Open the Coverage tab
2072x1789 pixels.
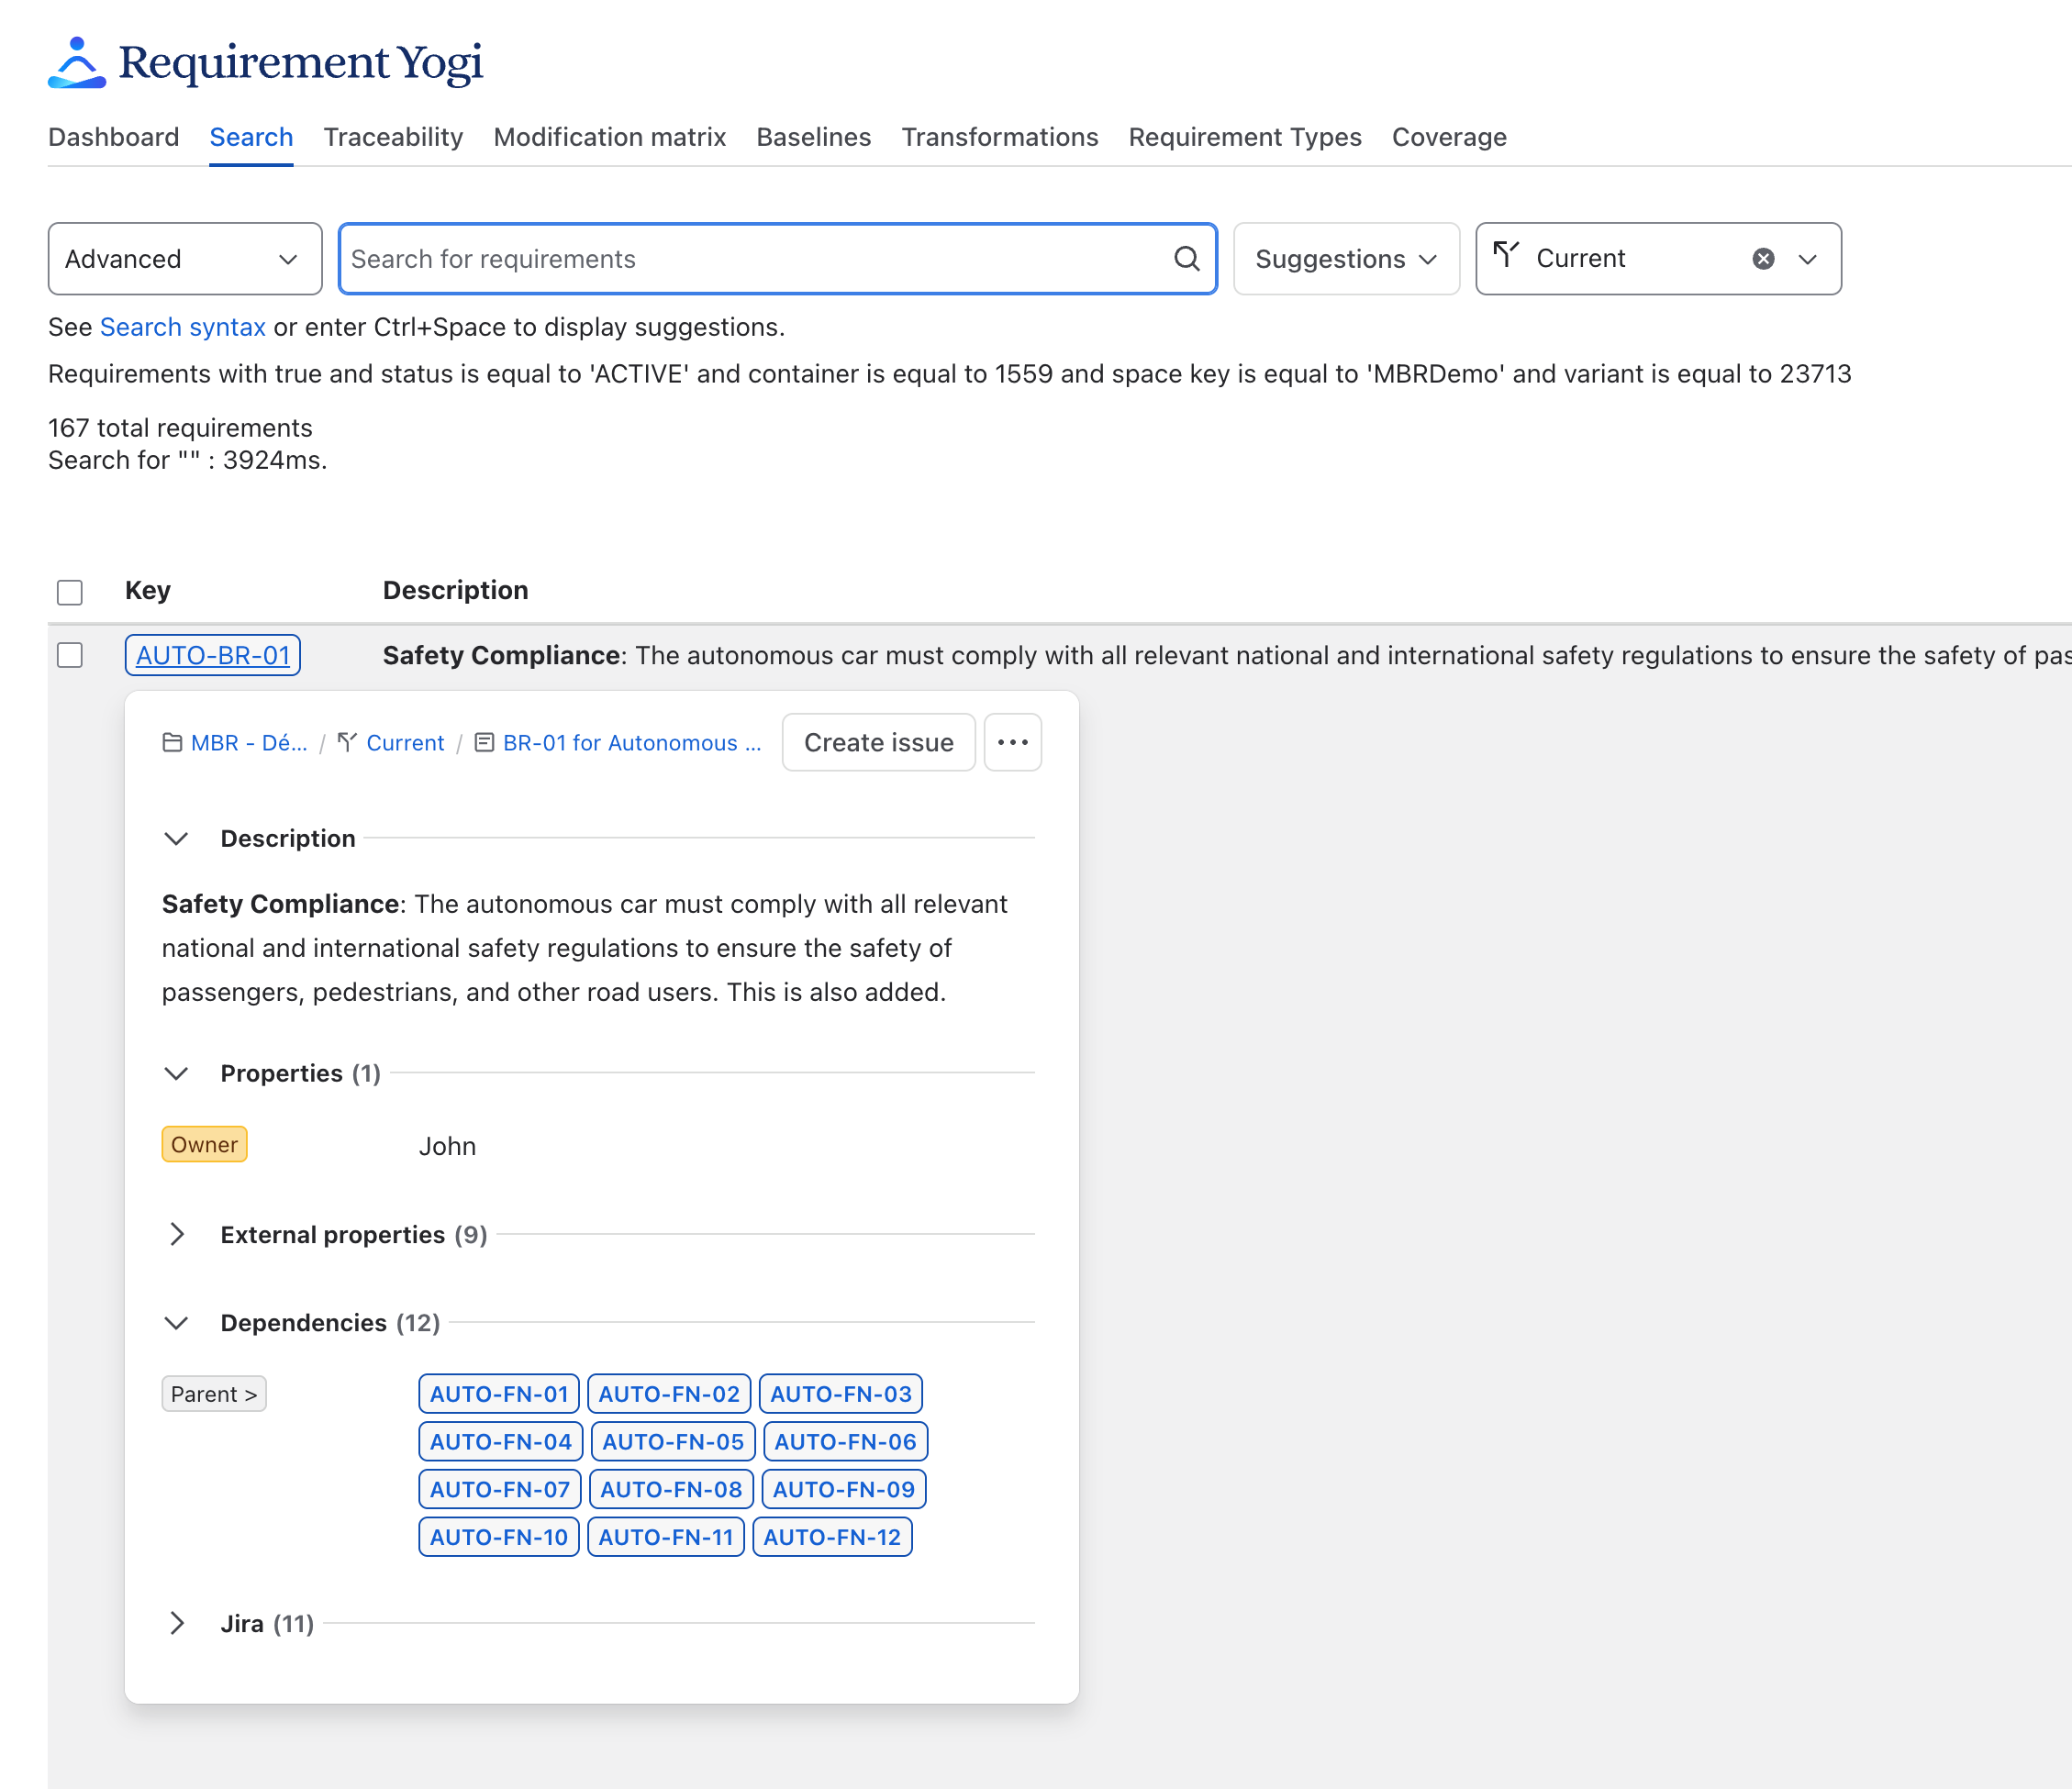coord(1449,137)
